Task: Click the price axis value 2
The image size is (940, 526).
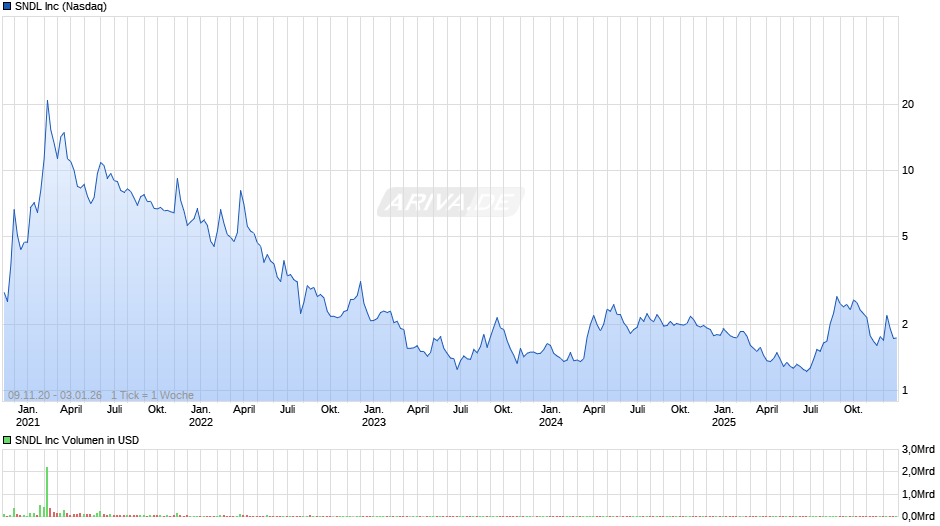Action: point(905,324)
